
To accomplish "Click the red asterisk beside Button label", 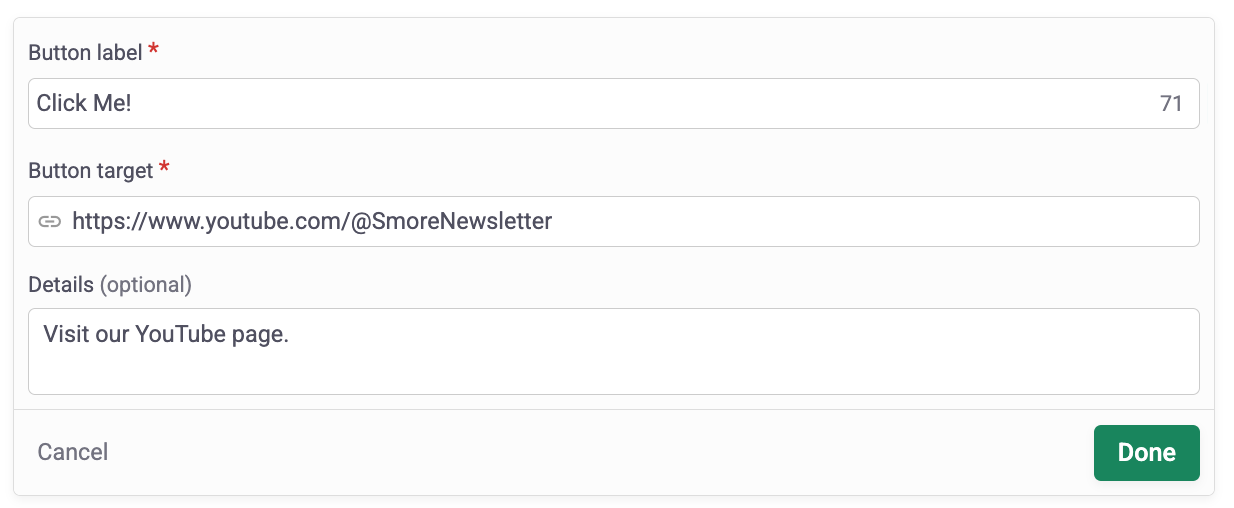I will [153, 50].
